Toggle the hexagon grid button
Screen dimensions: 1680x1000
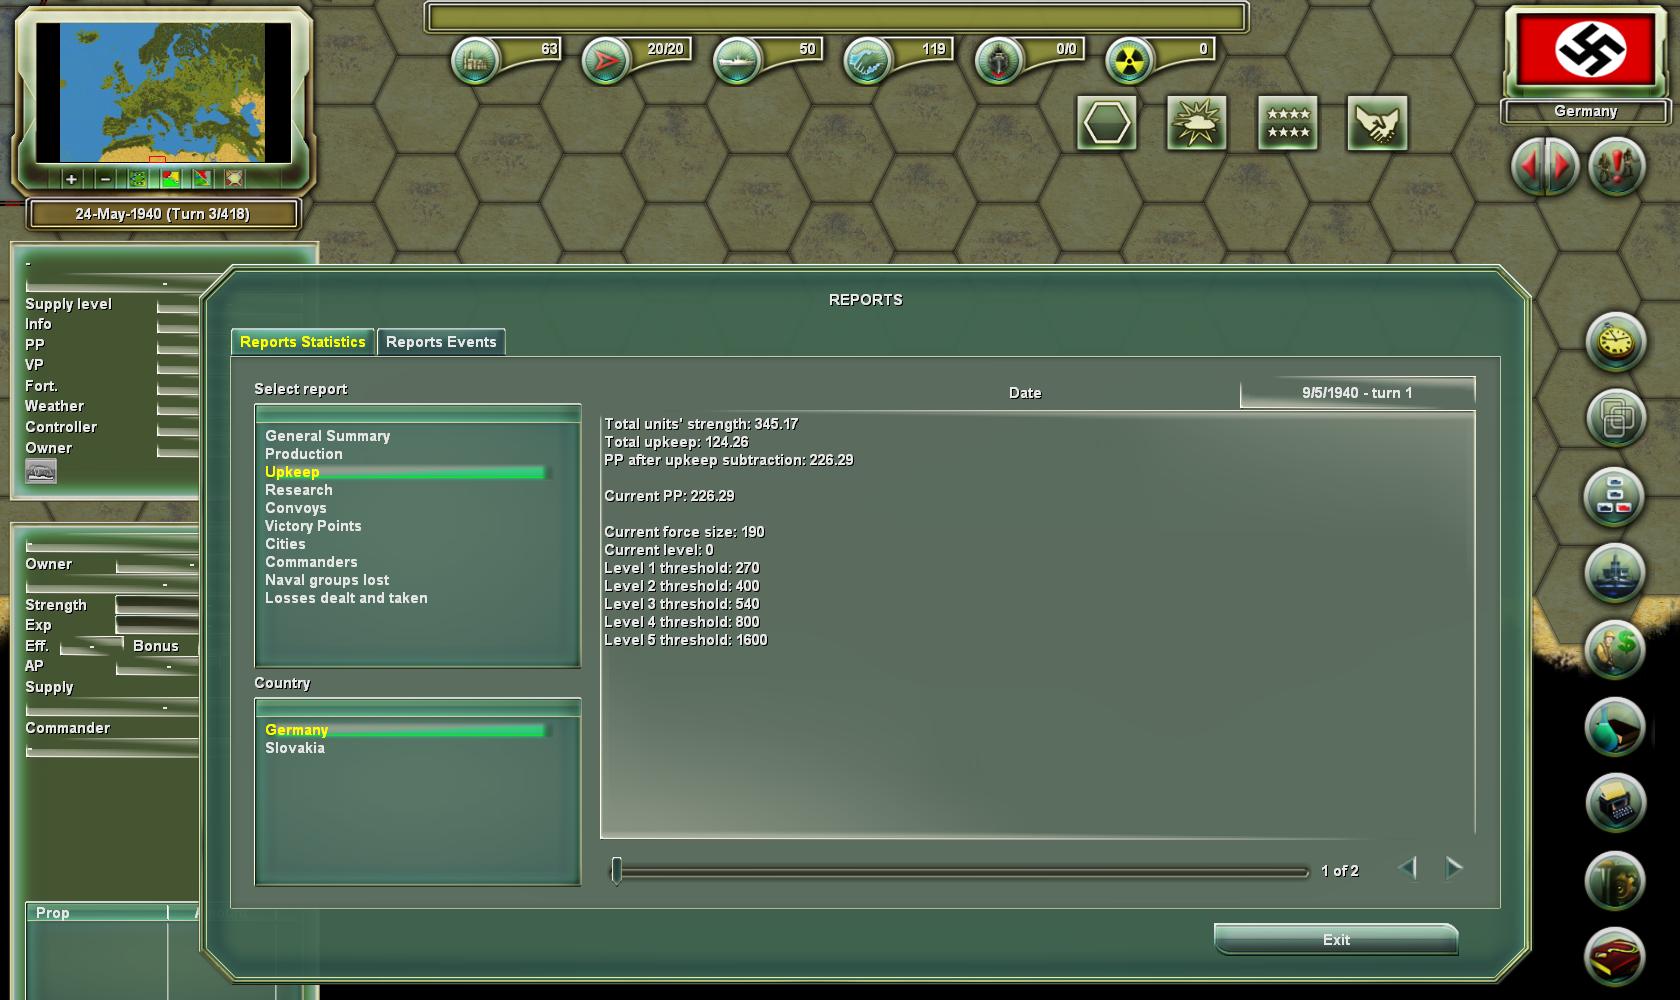(x=1107, y=123)
